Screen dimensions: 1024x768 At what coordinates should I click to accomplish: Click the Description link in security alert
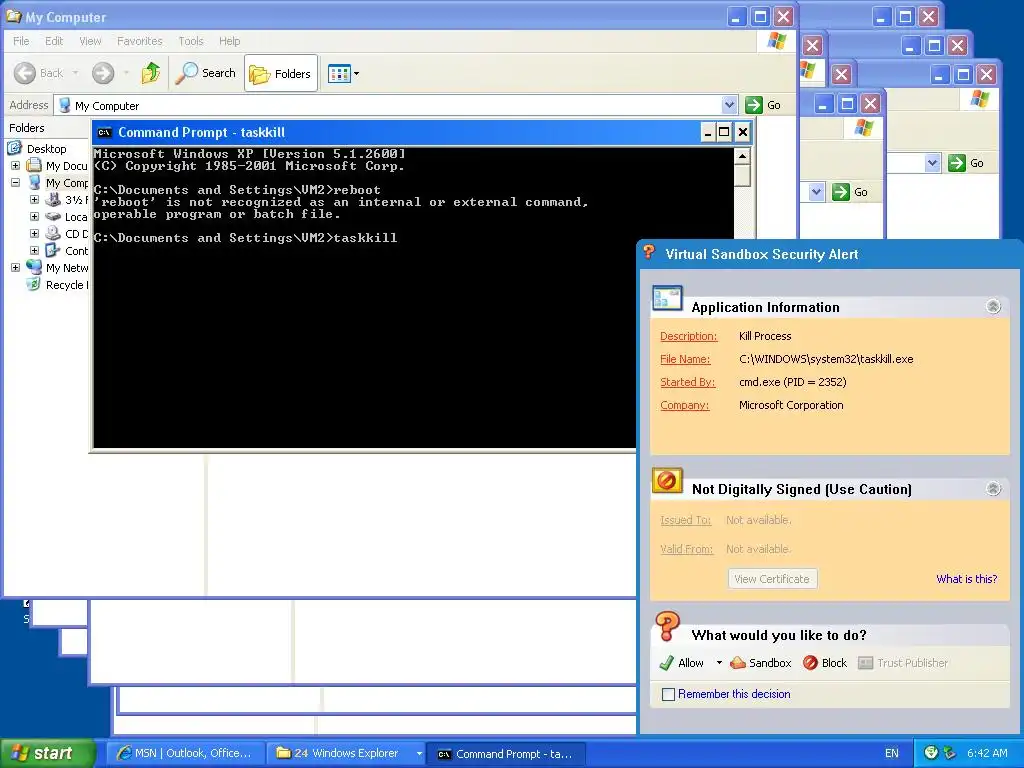point(688,336)
